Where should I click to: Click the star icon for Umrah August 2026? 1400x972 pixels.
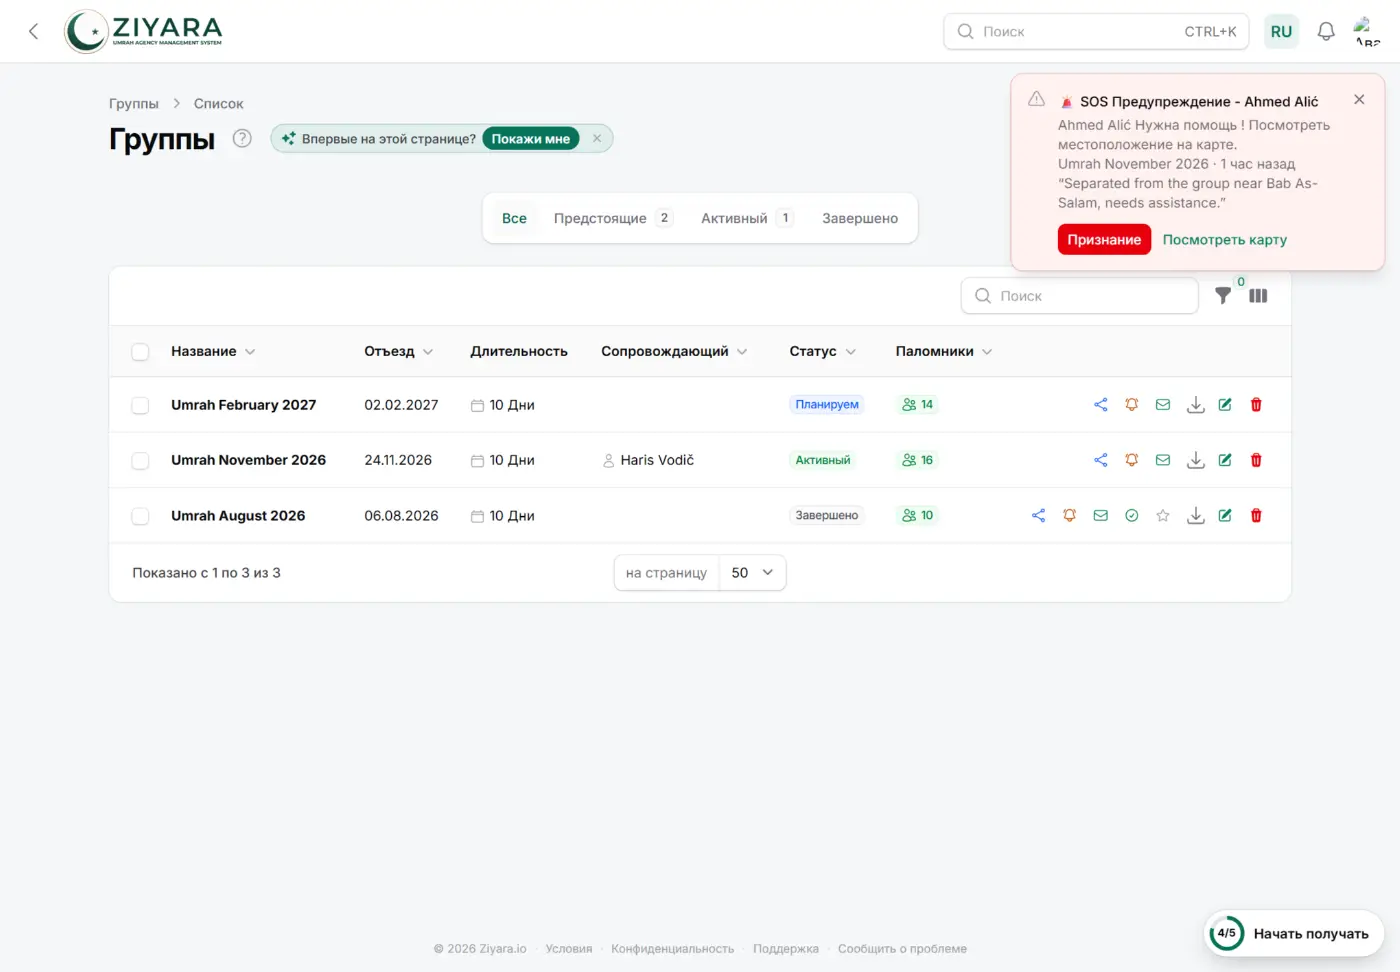click(x=1163, y=516)
